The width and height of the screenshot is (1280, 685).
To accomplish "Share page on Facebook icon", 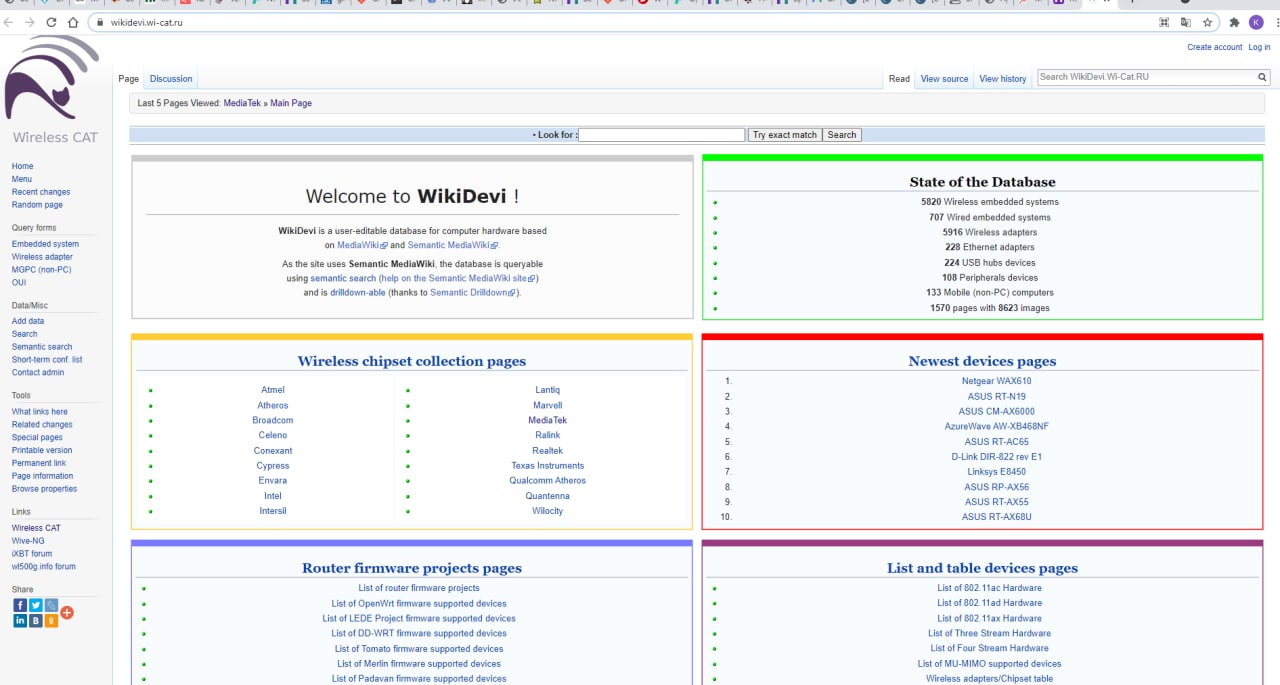I will coord(20,605).
